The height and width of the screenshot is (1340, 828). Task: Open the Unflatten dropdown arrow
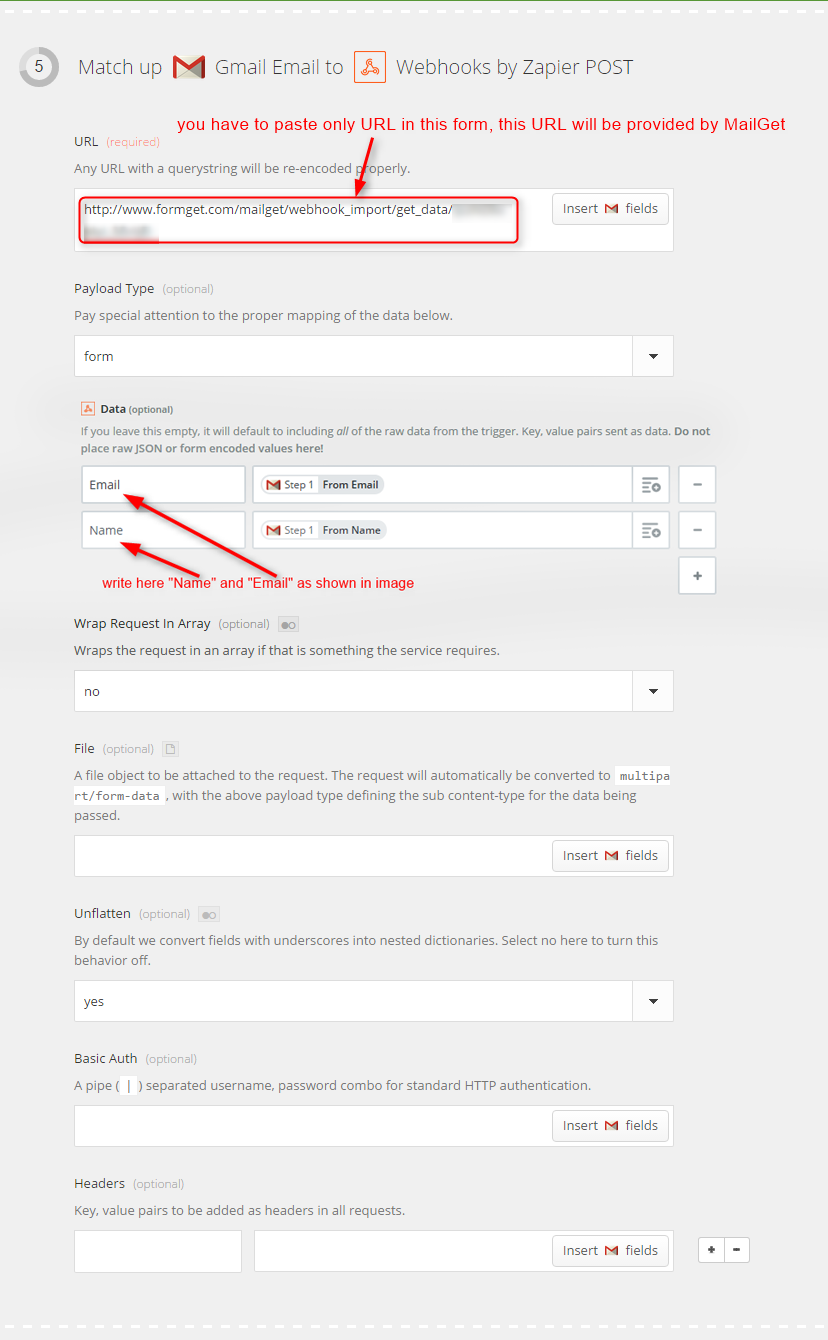[653, 1001]
